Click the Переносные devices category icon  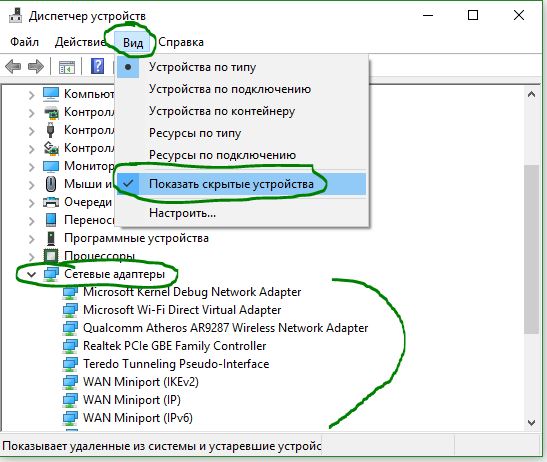tap(51, 220)
